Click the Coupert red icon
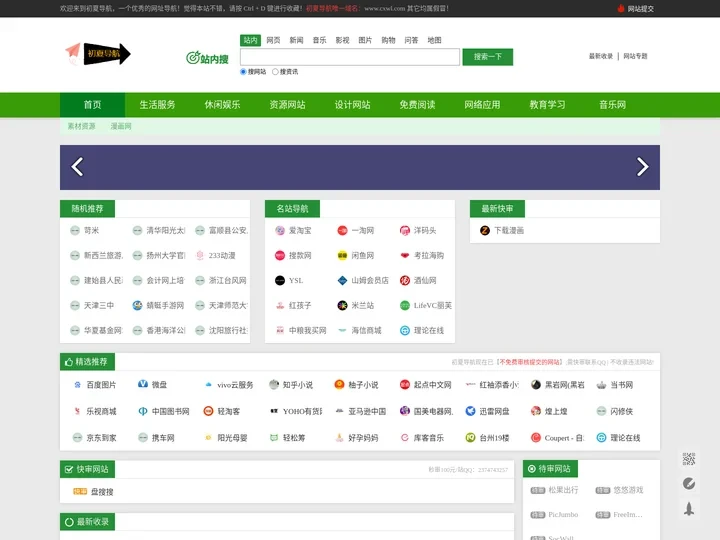This screenshot has height=540, width=720. 535,438
